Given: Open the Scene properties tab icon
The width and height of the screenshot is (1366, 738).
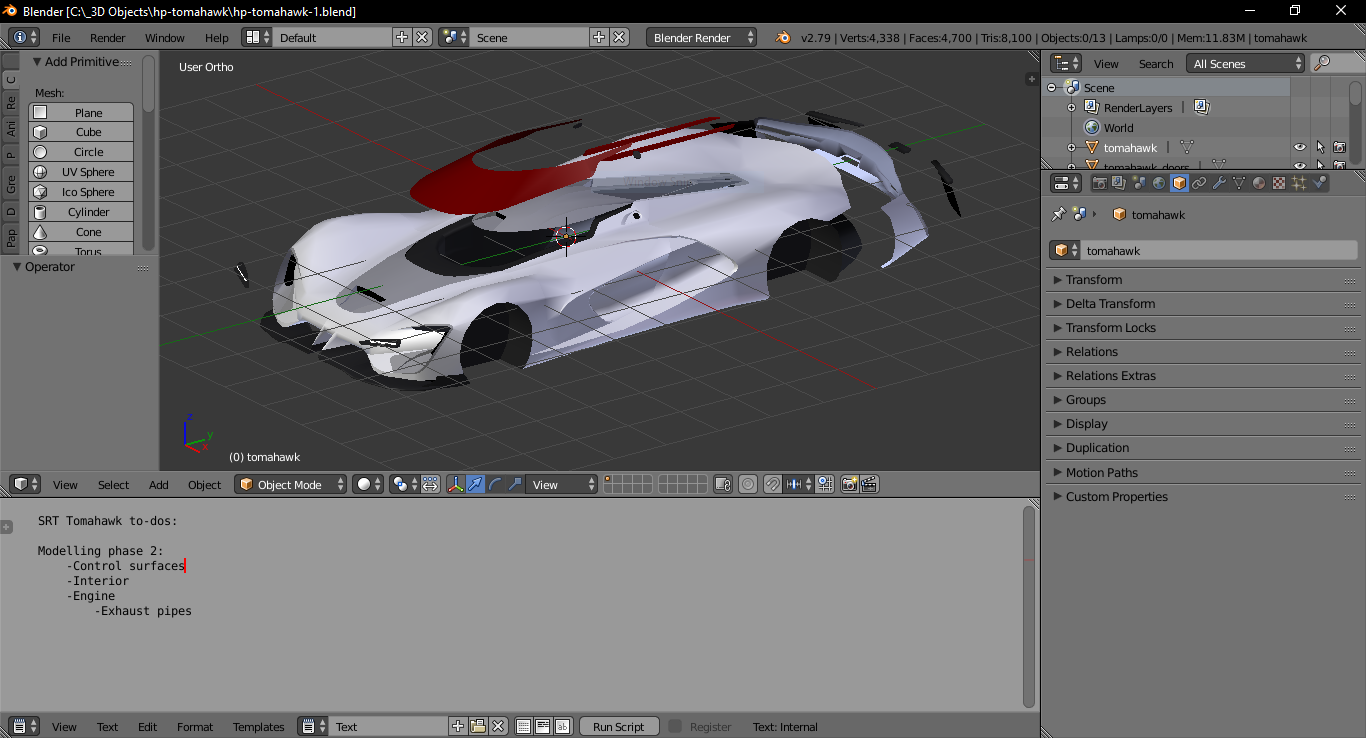Looking at the screenshot, I should pyautogui.click(x=1139, y=183).
